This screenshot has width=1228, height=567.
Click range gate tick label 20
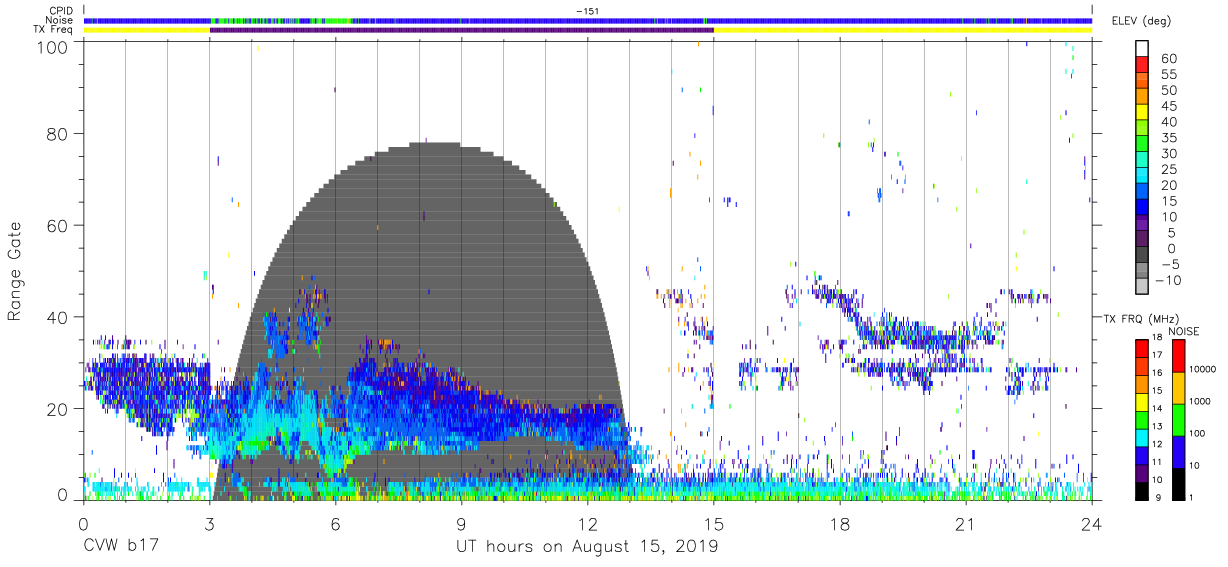pos(58,409)
